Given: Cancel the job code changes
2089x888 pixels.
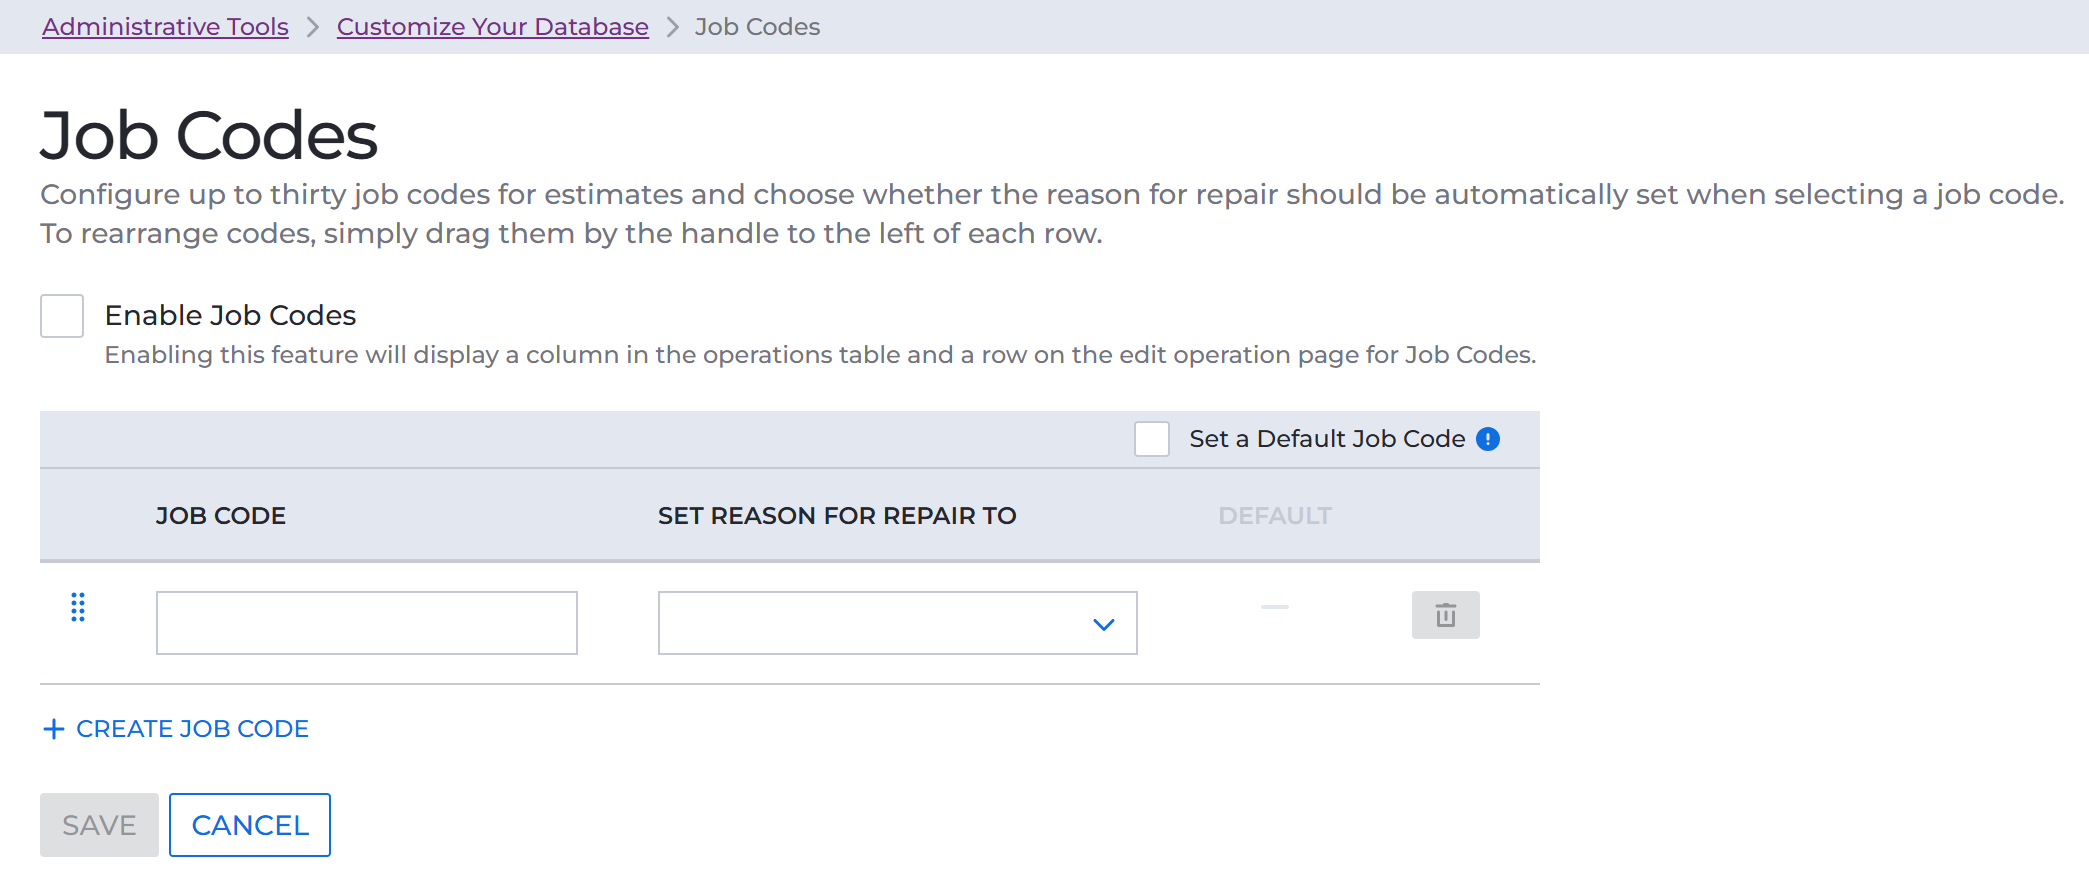Looking at the screenshot, I should coord(249,824).
